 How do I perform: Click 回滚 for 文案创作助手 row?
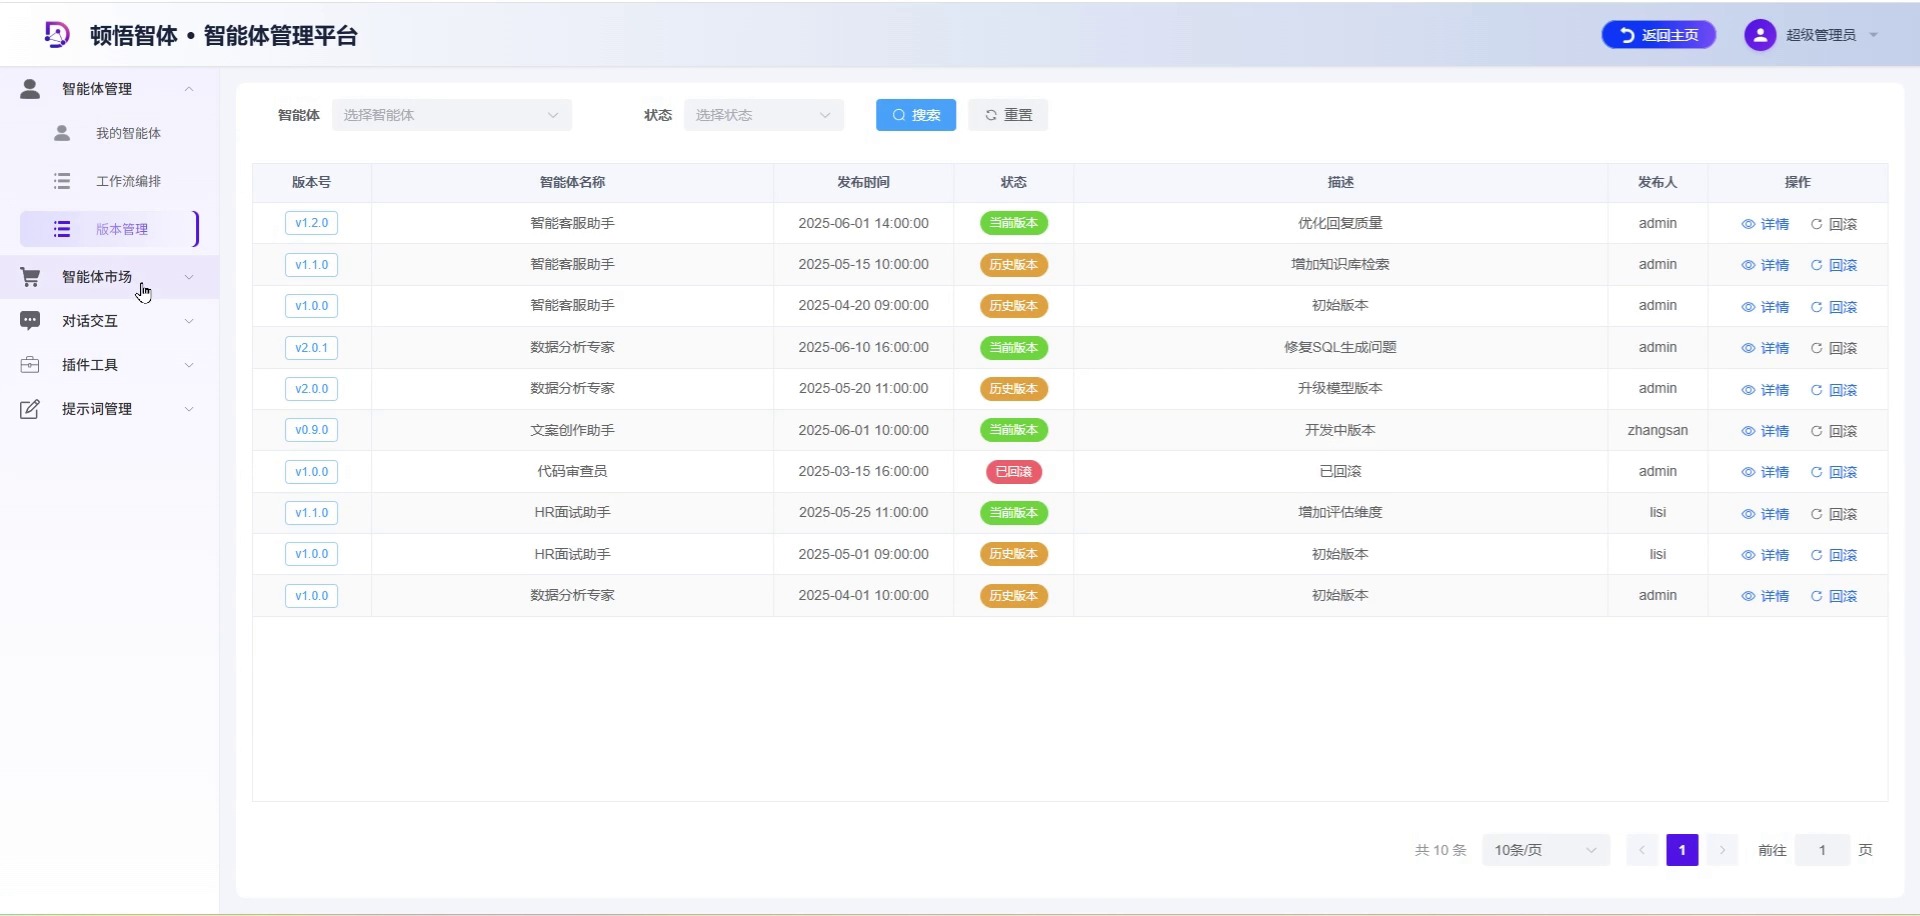[1834, 431]
